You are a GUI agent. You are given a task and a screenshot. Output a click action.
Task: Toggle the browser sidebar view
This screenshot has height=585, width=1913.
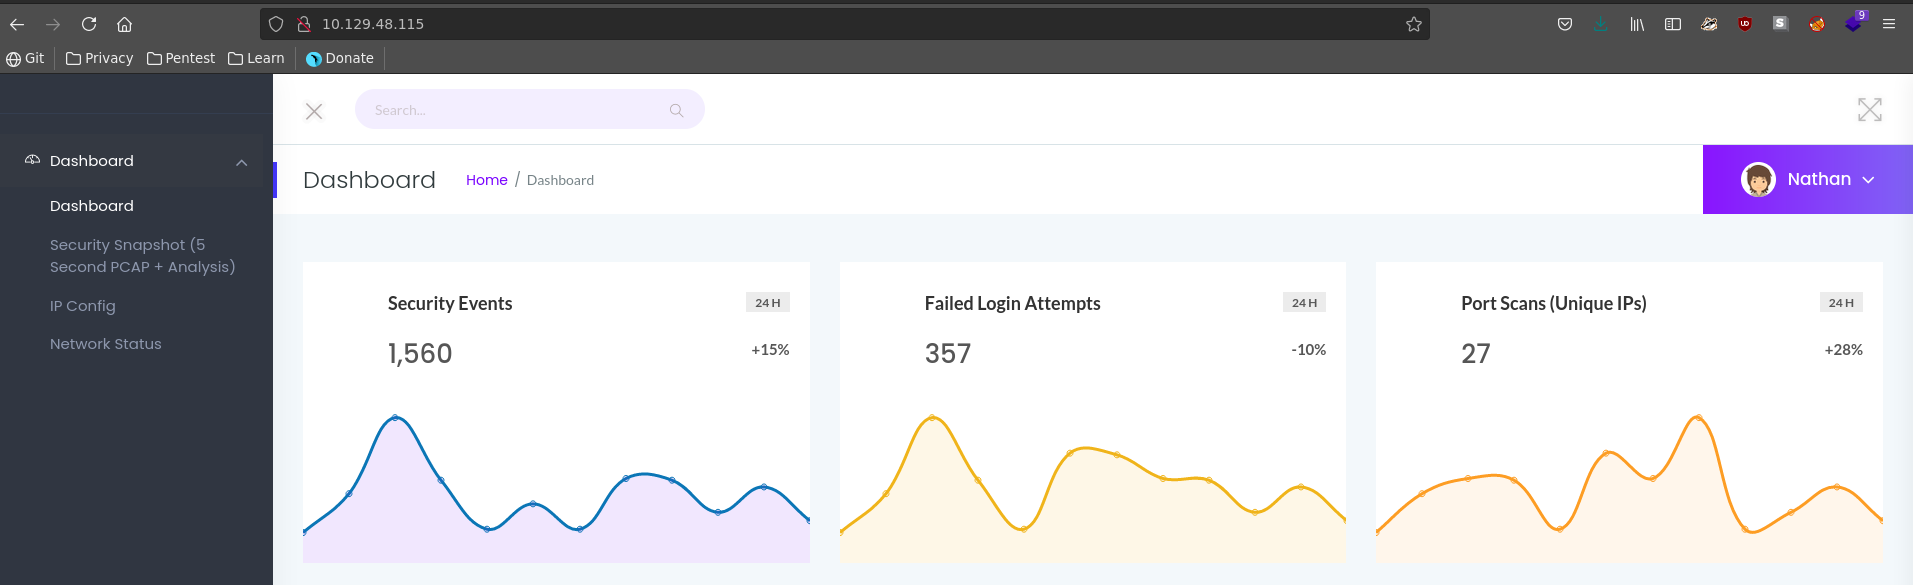tap(1672, 24)
